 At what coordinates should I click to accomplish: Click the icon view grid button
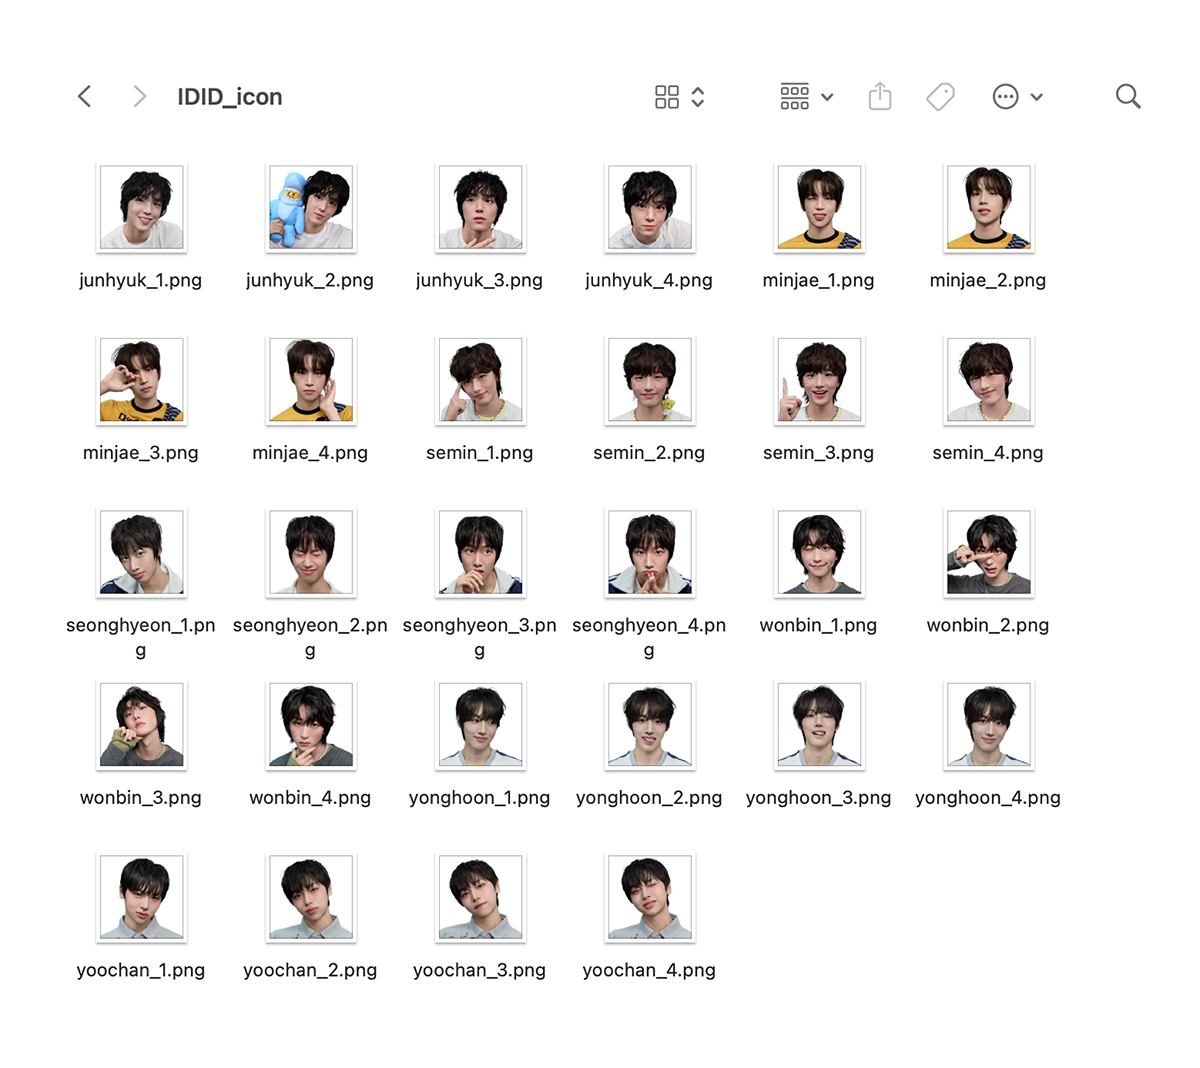(667, 97)
